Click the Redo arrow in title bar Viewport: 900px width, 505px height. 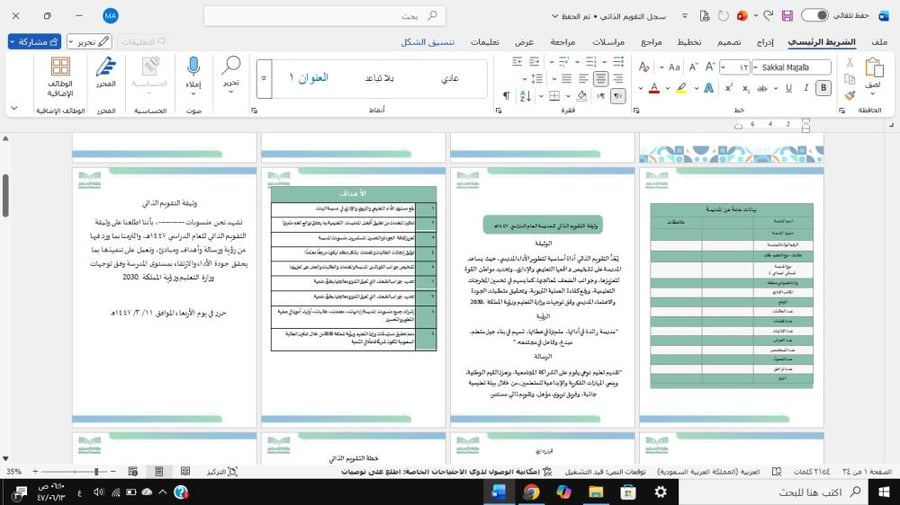click(x=769, y=15)
